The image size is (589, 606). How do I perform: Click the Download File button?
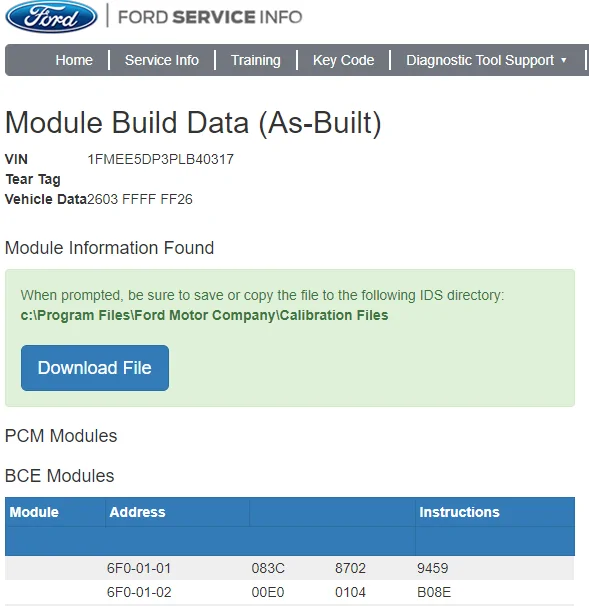click(x=95, y=368)
